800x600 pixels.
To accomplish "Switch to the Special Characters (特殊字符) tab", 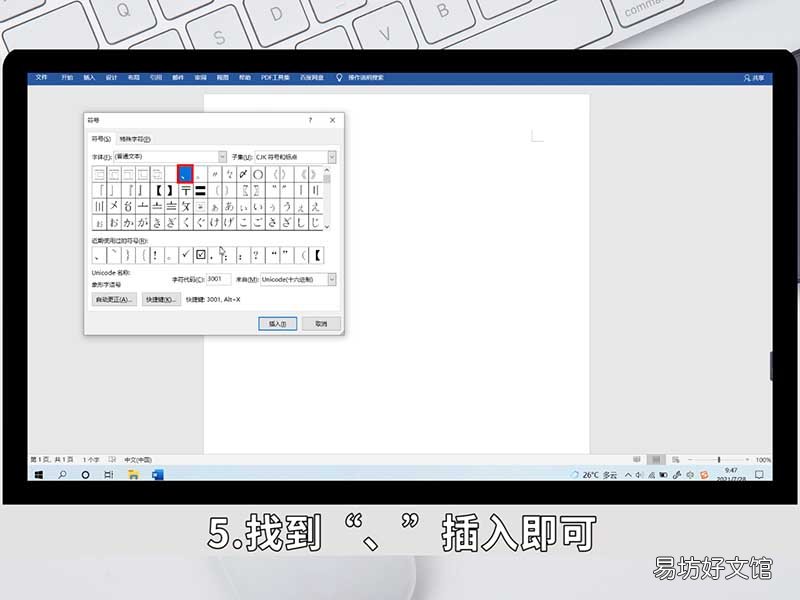I will [135, 139].
